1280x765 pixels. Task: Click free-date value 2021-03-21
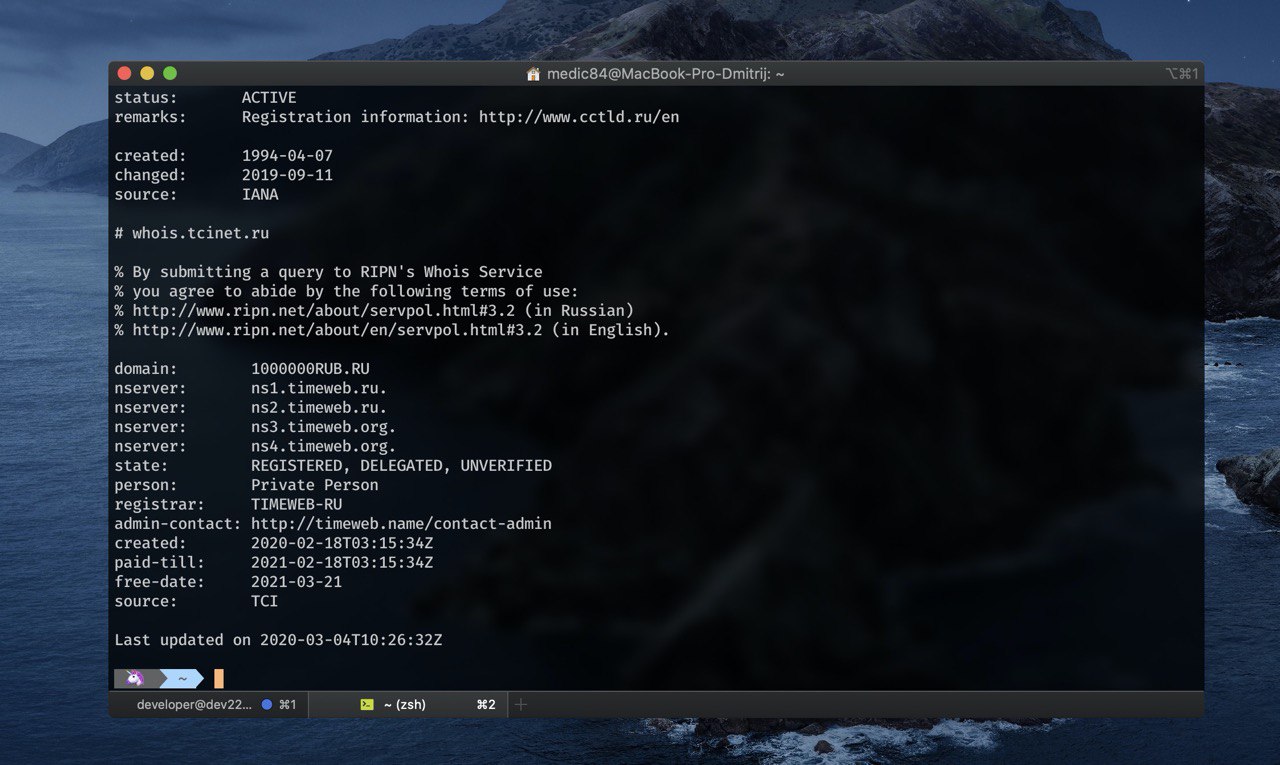coord(296,582)
